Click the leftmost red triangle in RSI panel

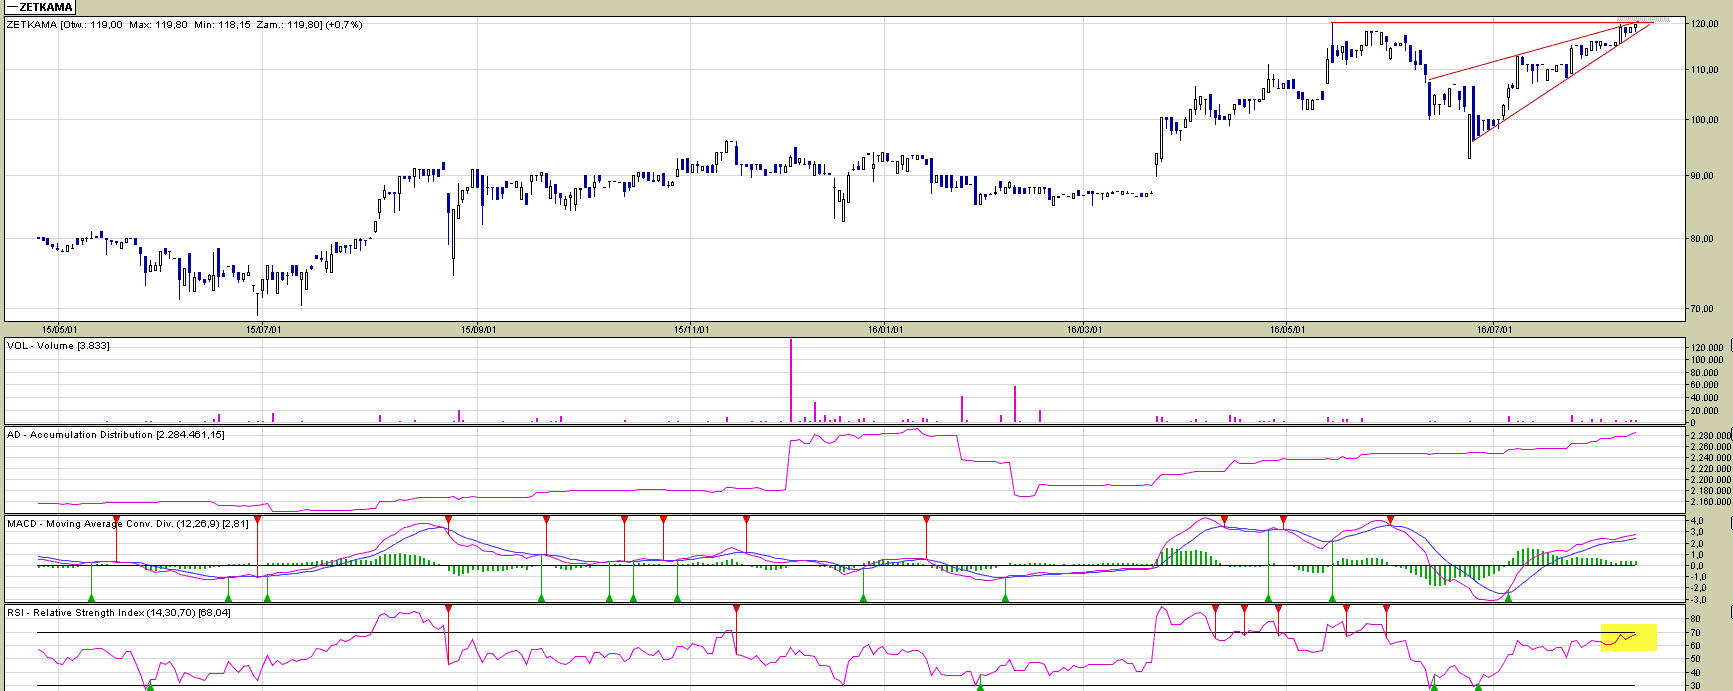pos(448,608)
